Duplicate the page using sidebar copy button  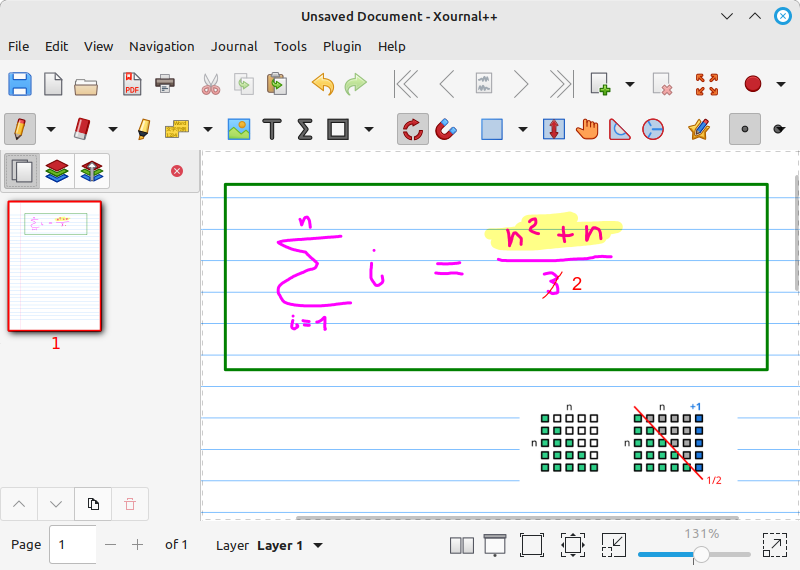coord(93,503)
